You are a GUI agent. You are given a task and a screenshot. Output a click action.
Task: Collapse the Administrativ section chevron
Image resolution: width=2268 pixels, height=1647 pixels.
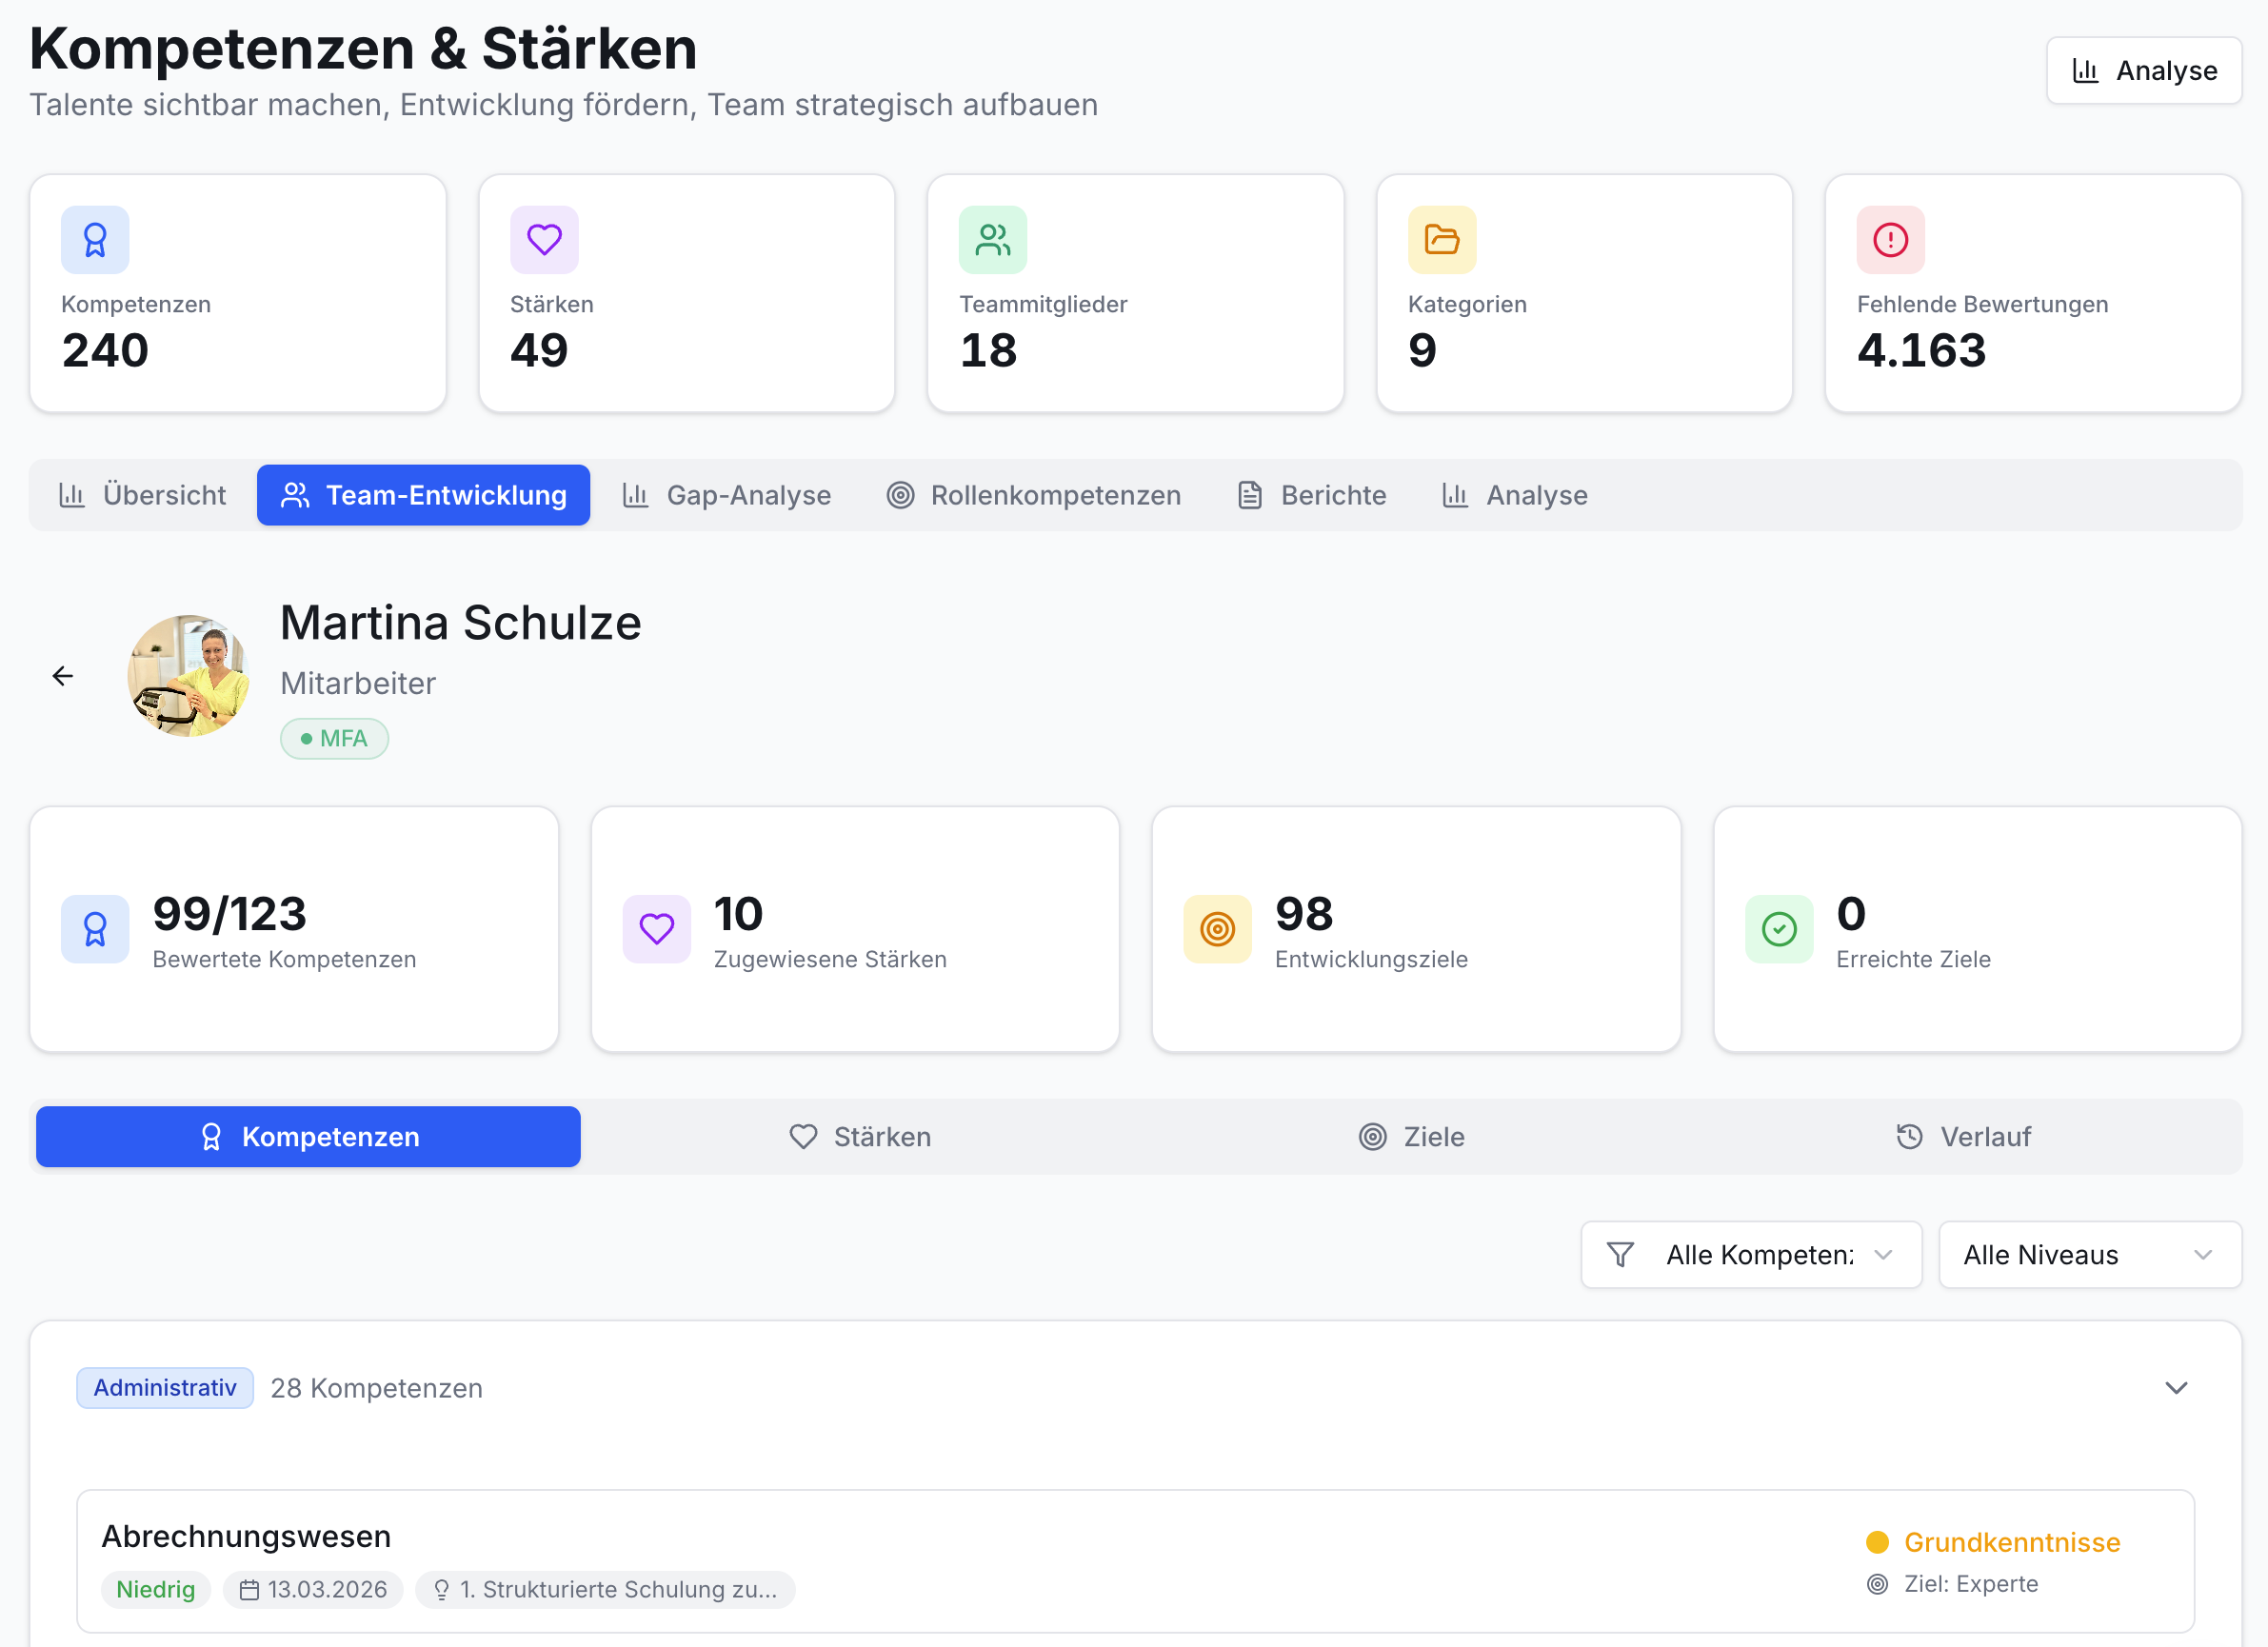tap(2176, 1388)
